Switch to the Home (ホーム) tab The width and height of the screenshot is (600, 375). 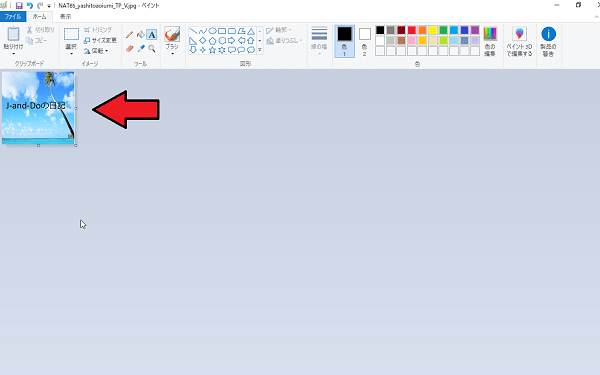point(39,16)
